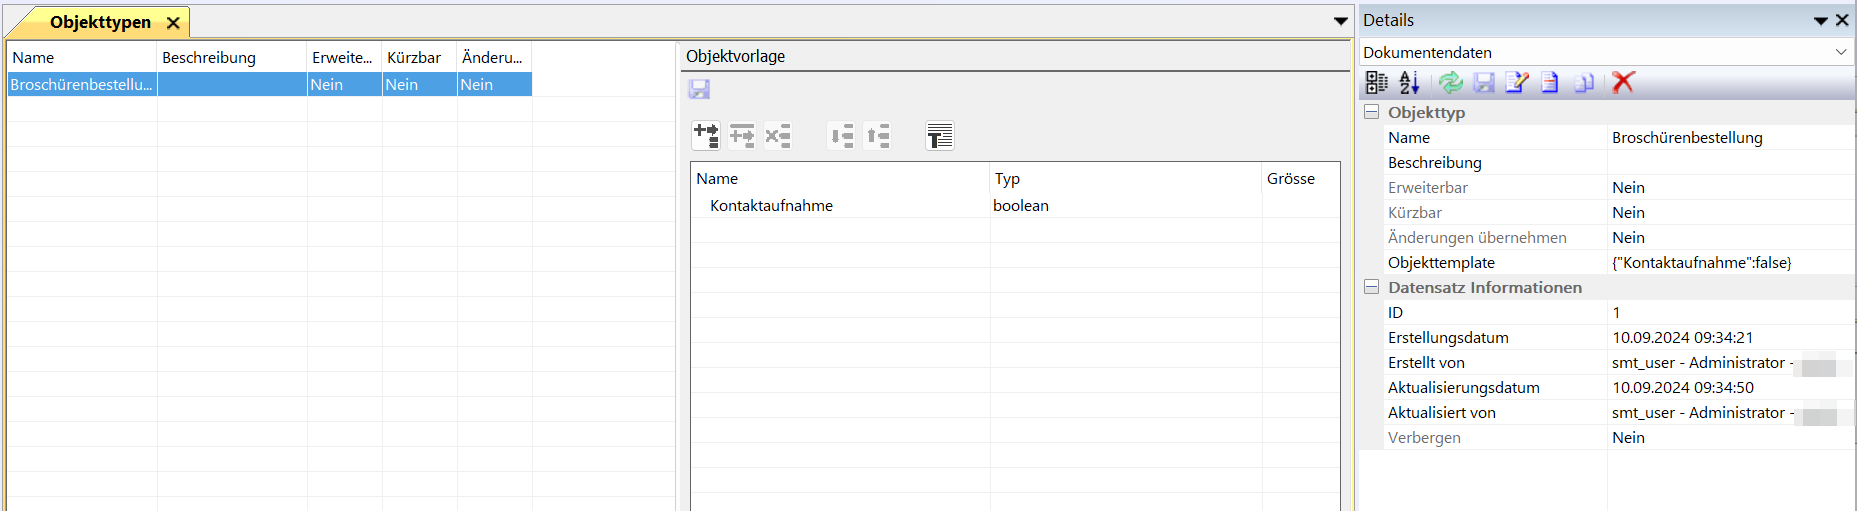Viewport: 1857px width, 511px height.
Task: Click the Erweiterbar Nein cell in list row
Action: 345,85
